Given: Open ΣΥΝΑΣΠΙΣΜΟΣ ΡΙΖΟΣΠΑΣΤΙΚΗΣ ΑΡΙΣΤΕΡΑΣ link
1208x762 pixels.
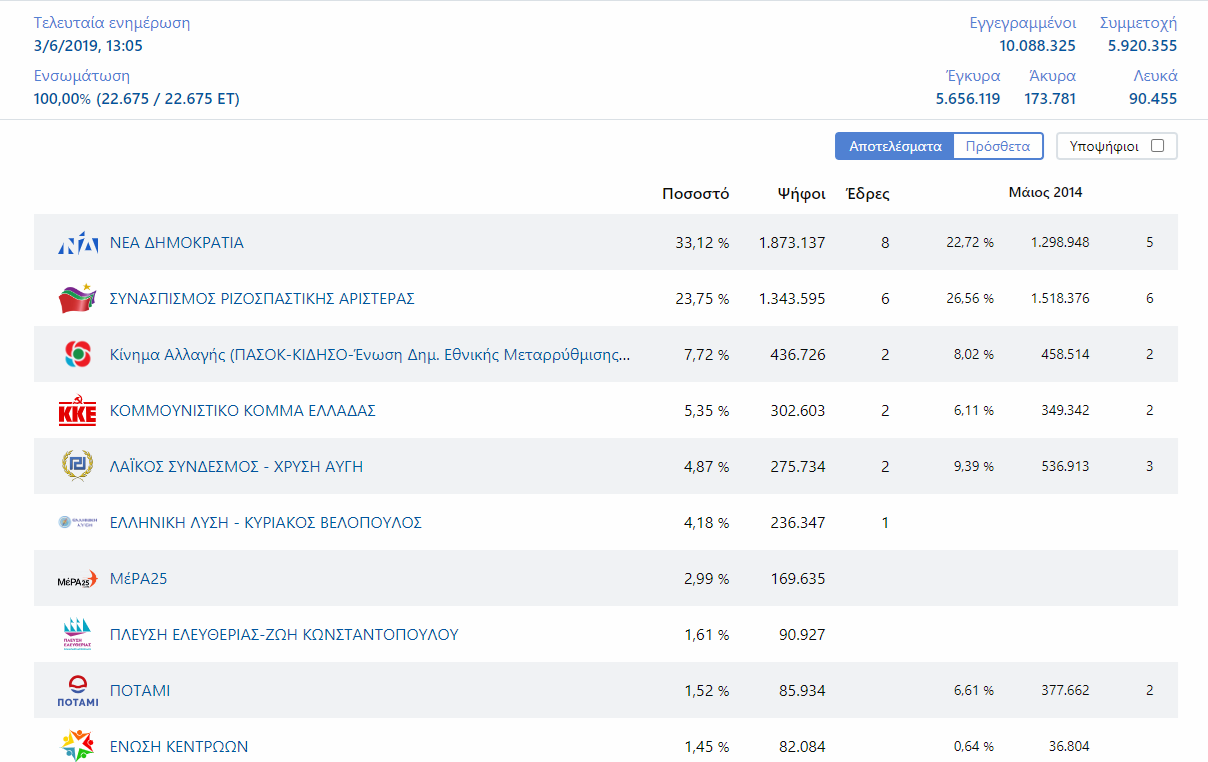Looking at the screenshot, I should coord(262,299).
